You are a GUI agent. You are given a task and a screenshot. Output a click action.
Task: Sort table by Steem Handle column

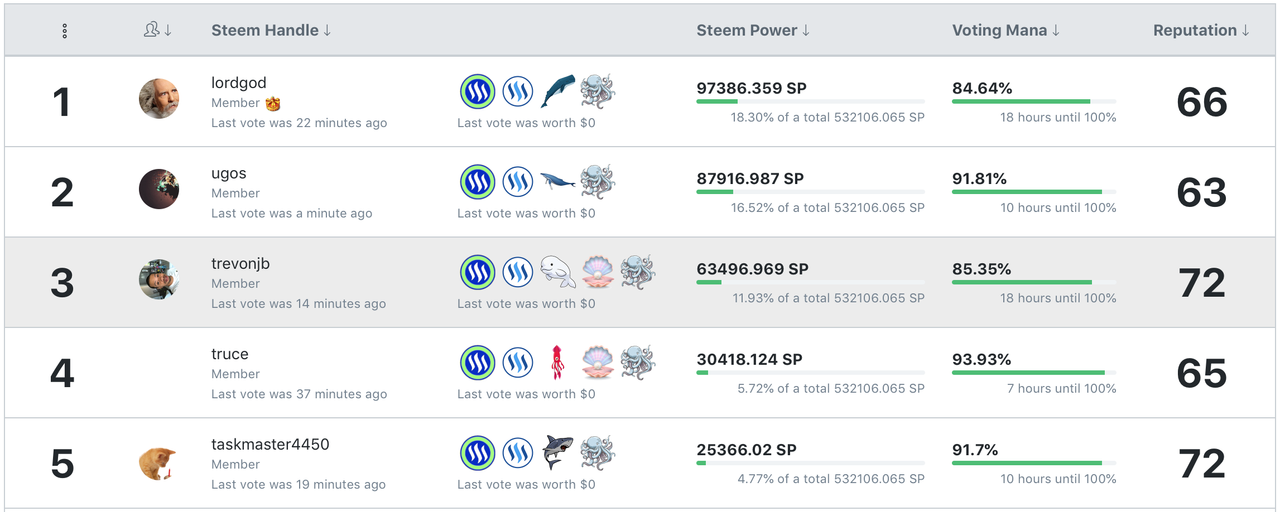tap(271, 31)
